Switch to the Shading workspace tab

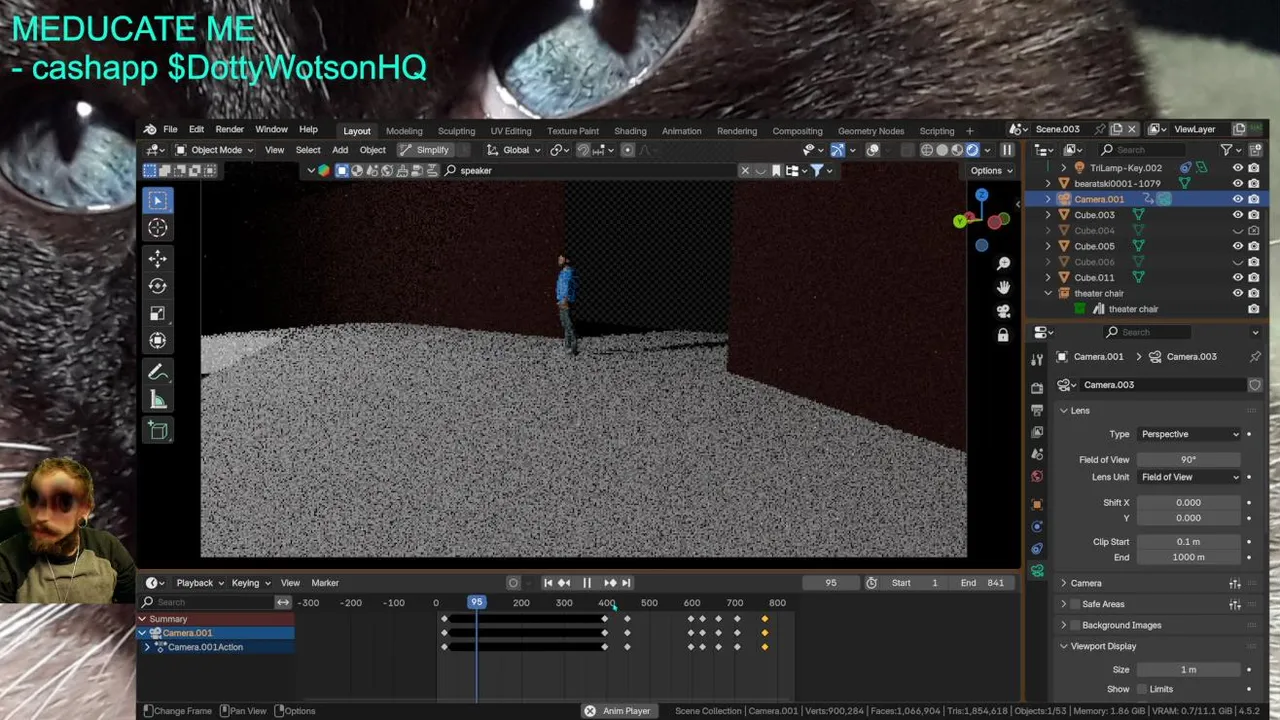630,131
